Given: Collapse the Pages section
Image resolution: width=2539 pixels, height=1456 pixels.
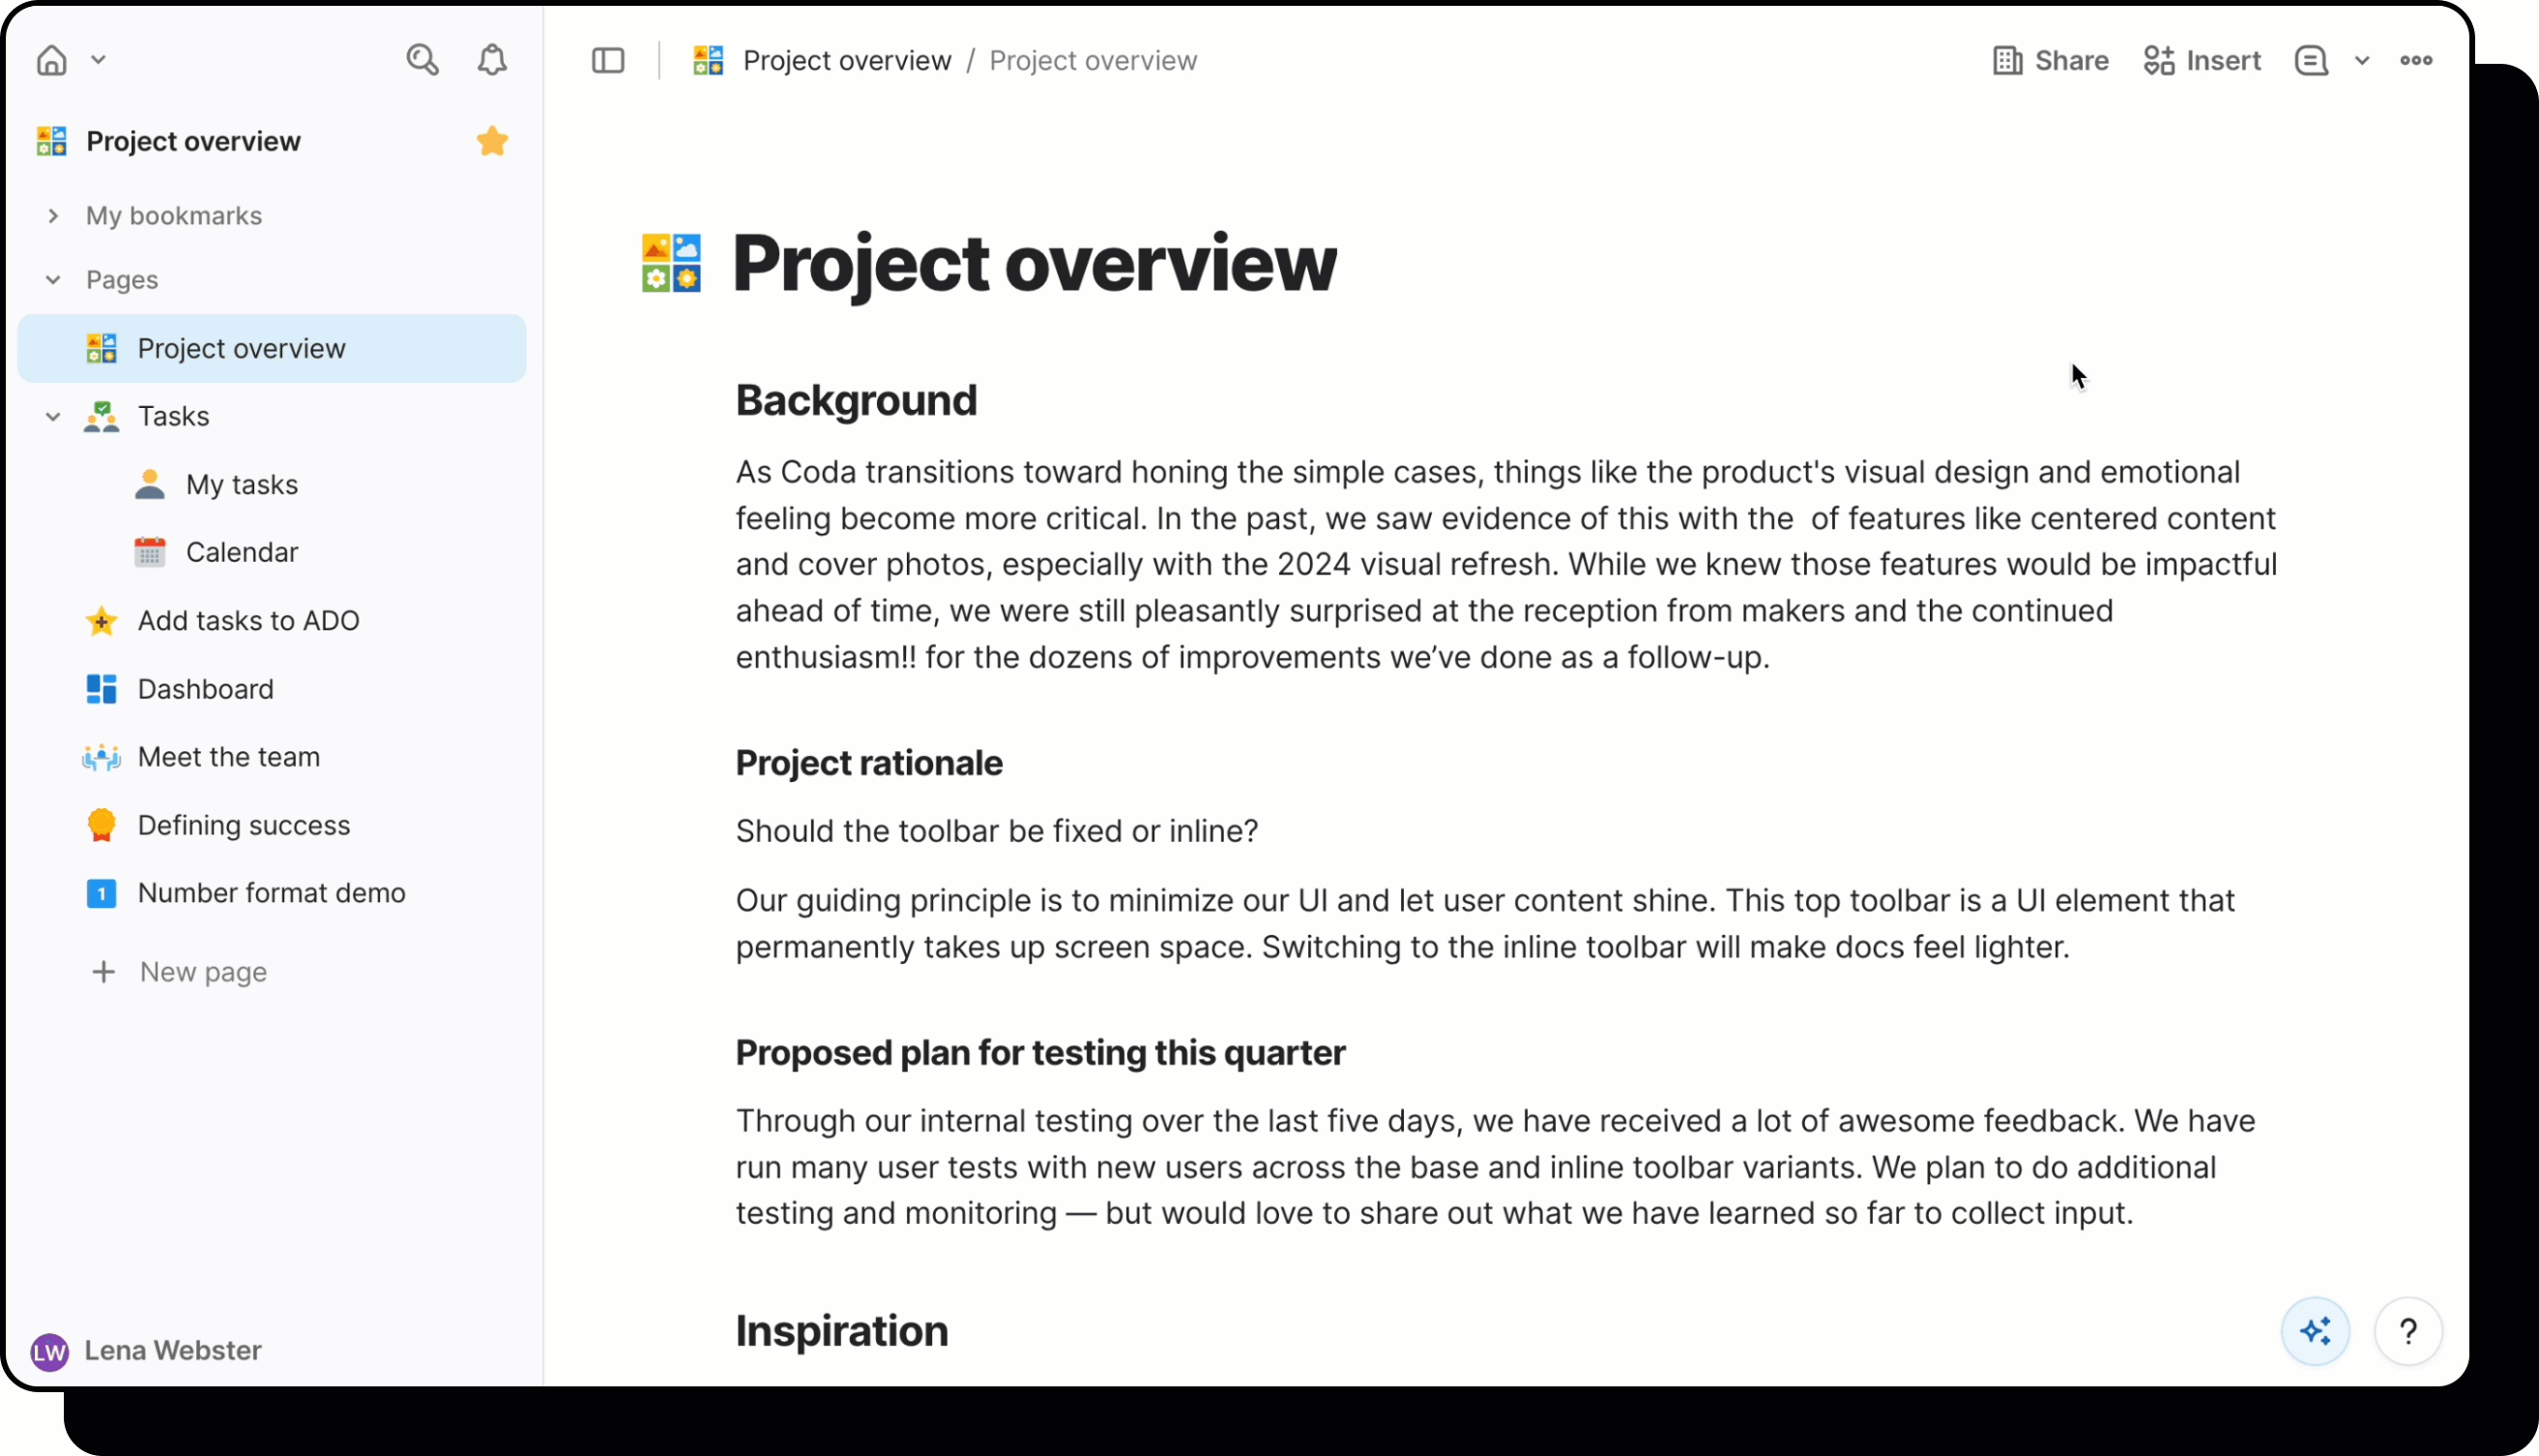Looking at the screenshot, I should (53, 280).
